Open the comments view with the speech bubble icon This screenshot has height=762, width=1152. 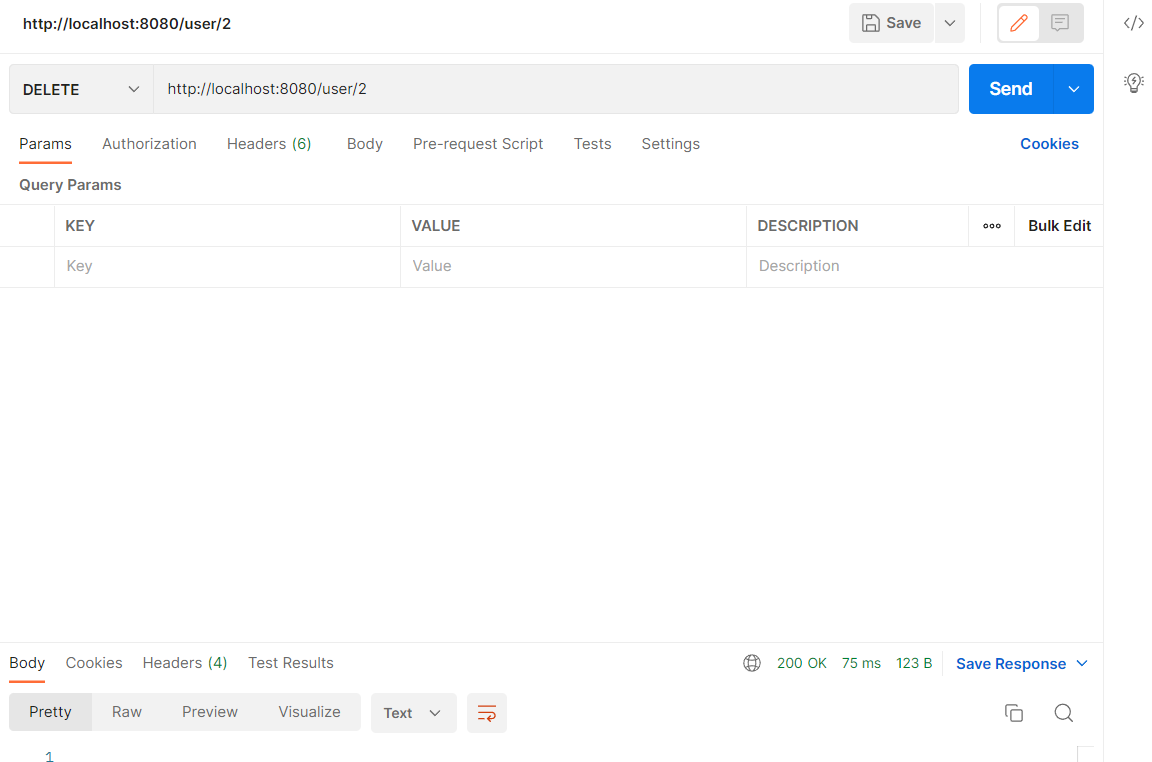pos(1059,23)
